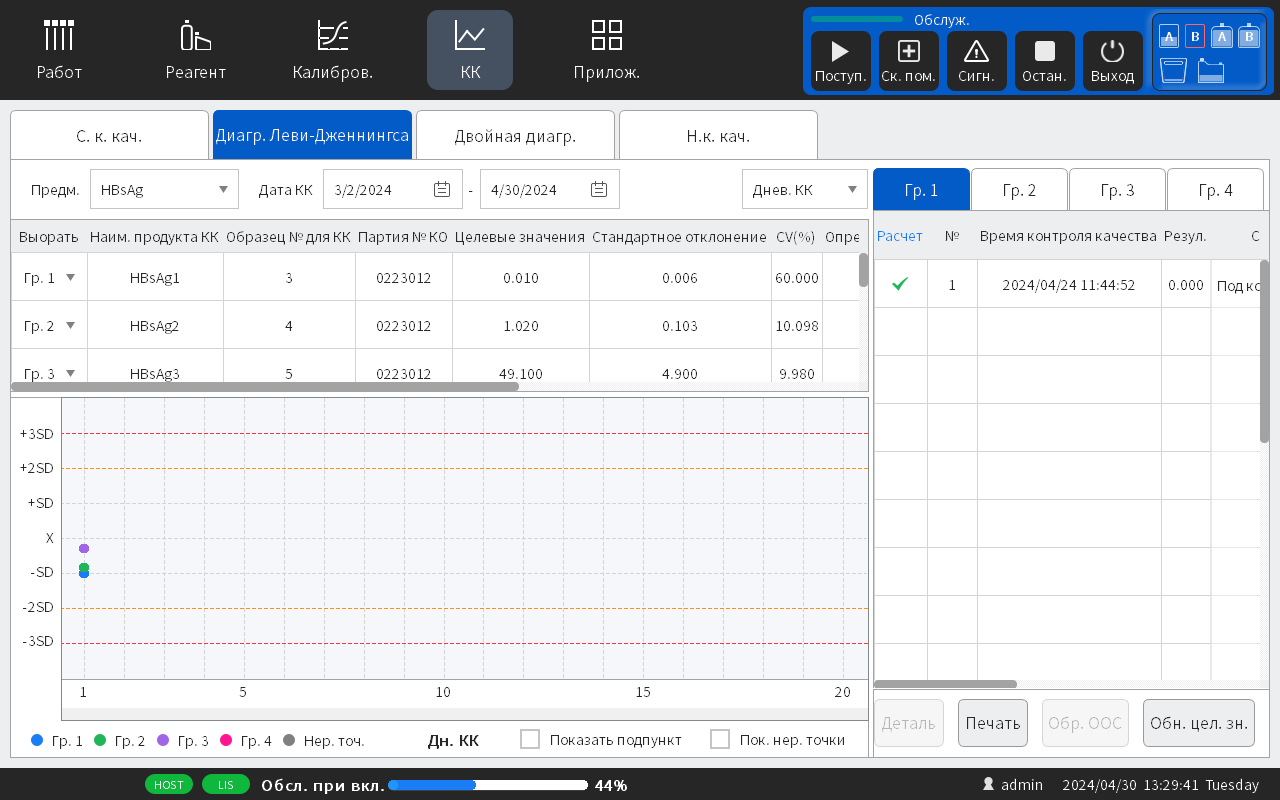Open the Прилож. applications module
Image resolution: width=1280 pixels, height=800 pixels.
coord(607,50)
